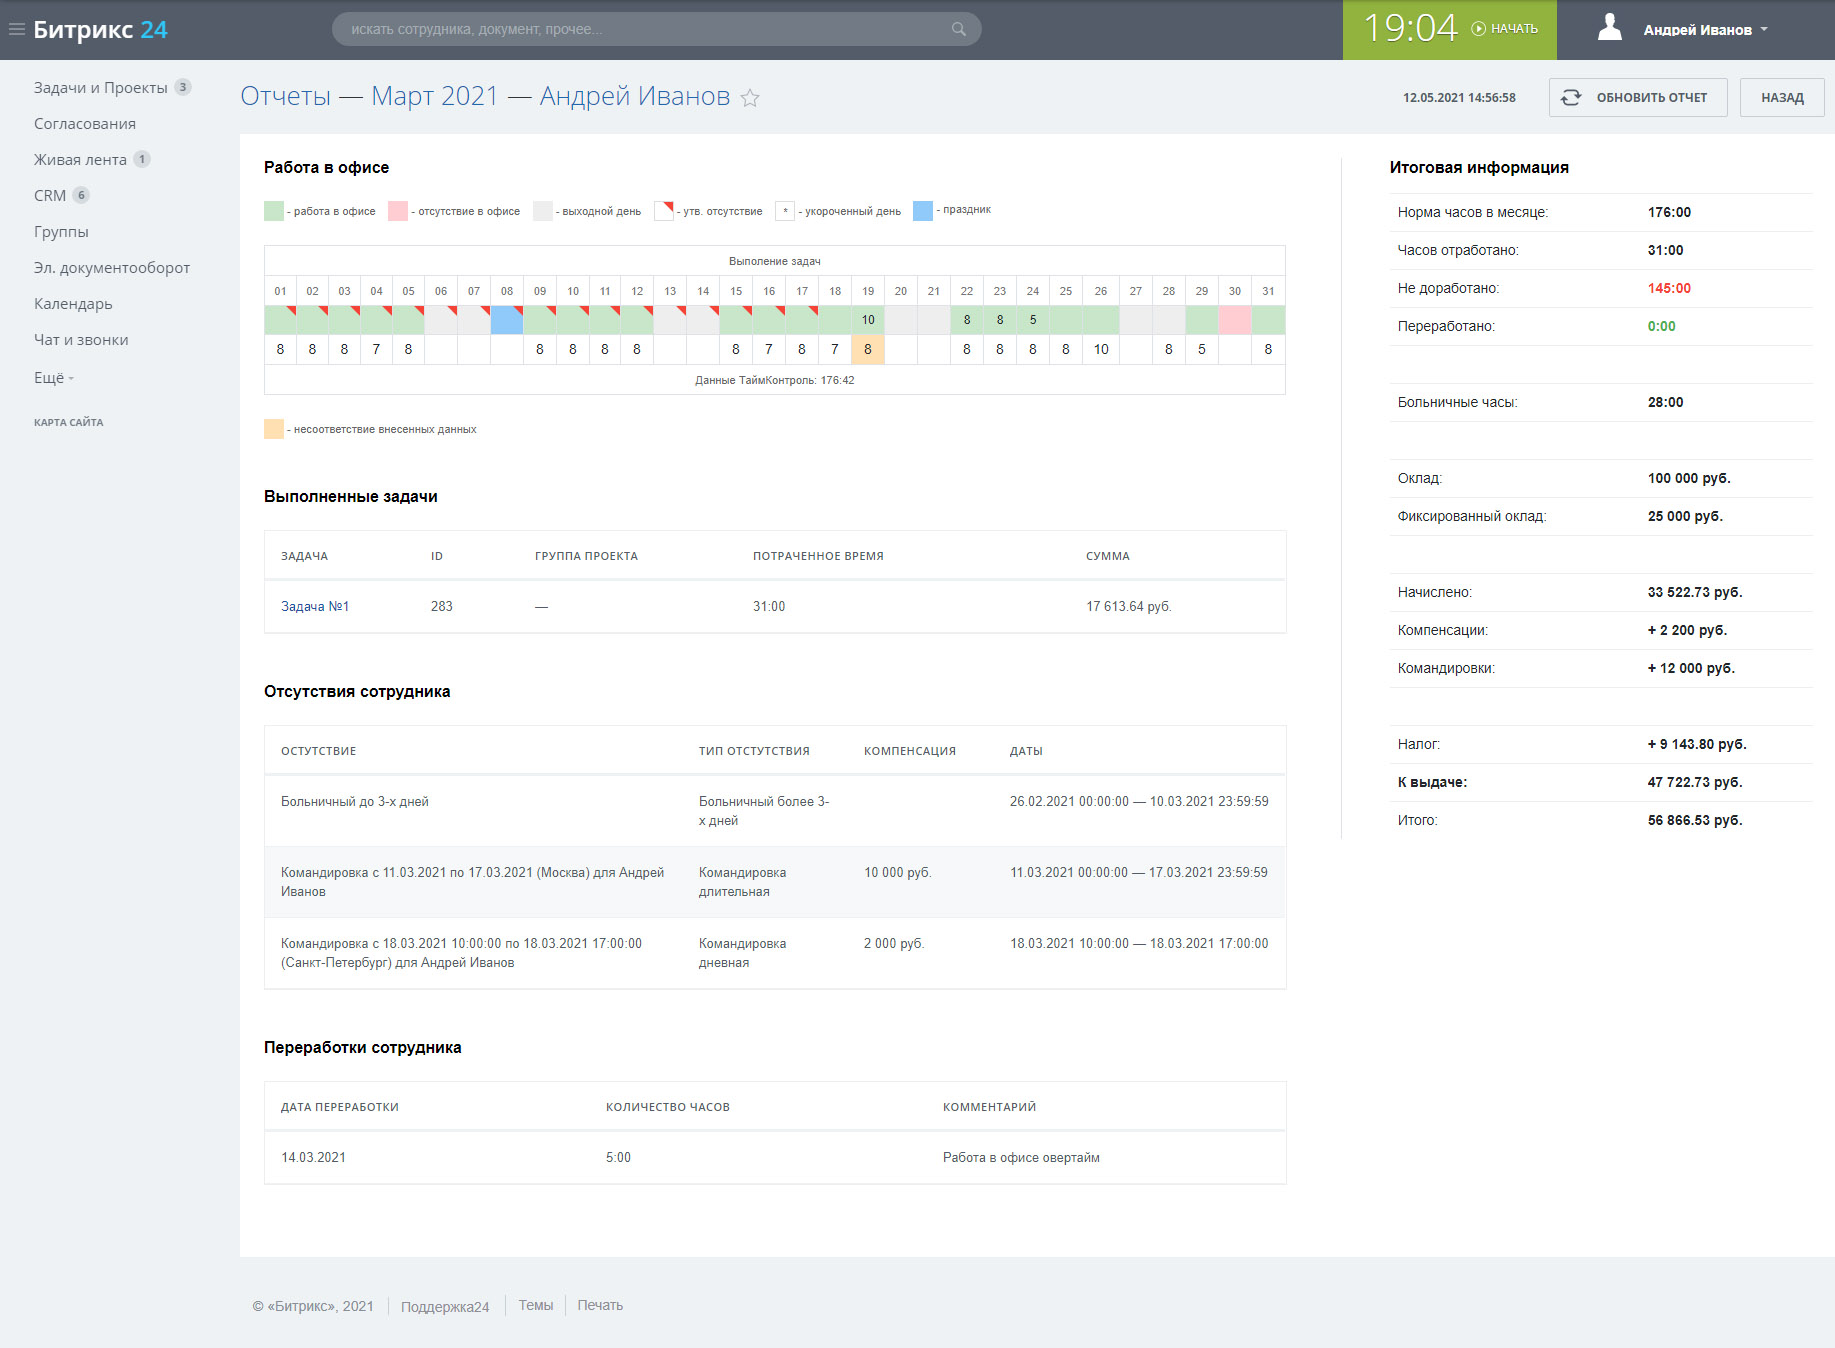
Task: Click into the employee search field
Action: coord(640,29)
